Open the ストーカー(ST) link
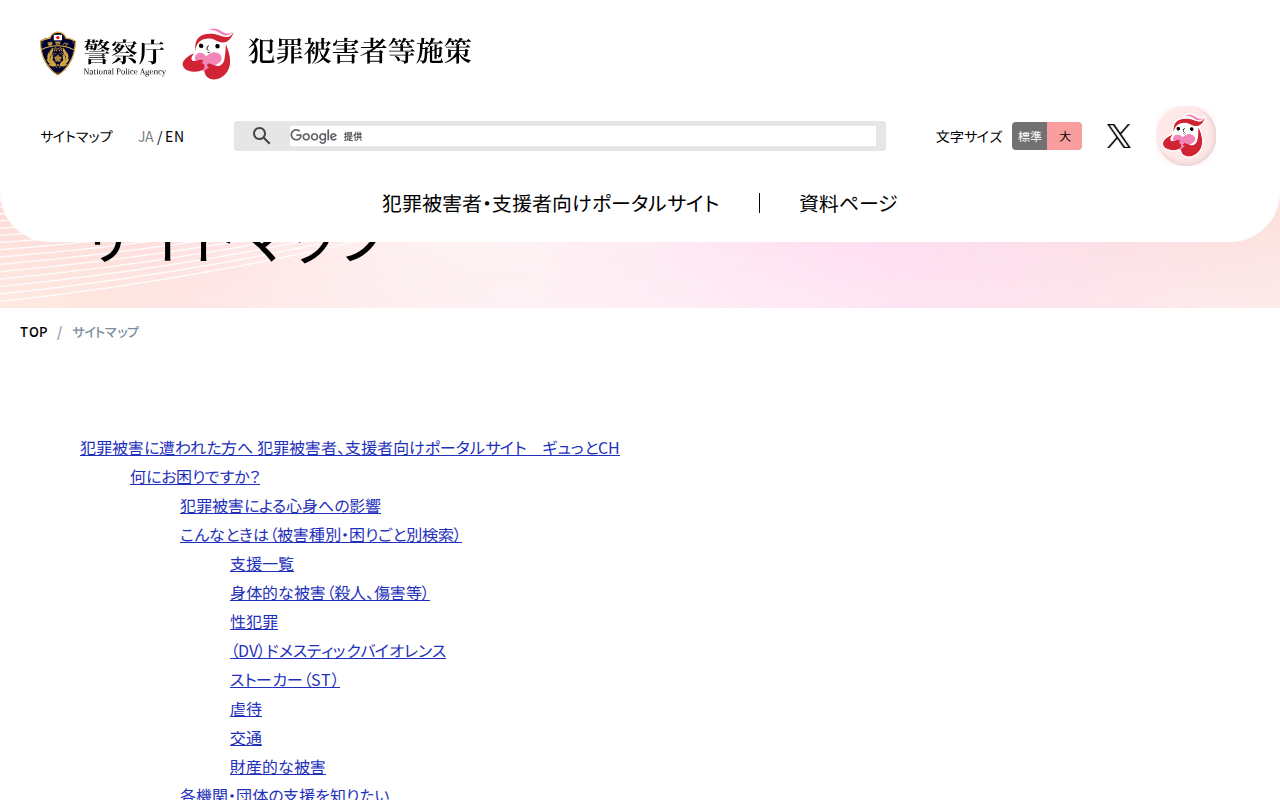Viewport: 1280px width, 800px height. (x=285, y=680)
